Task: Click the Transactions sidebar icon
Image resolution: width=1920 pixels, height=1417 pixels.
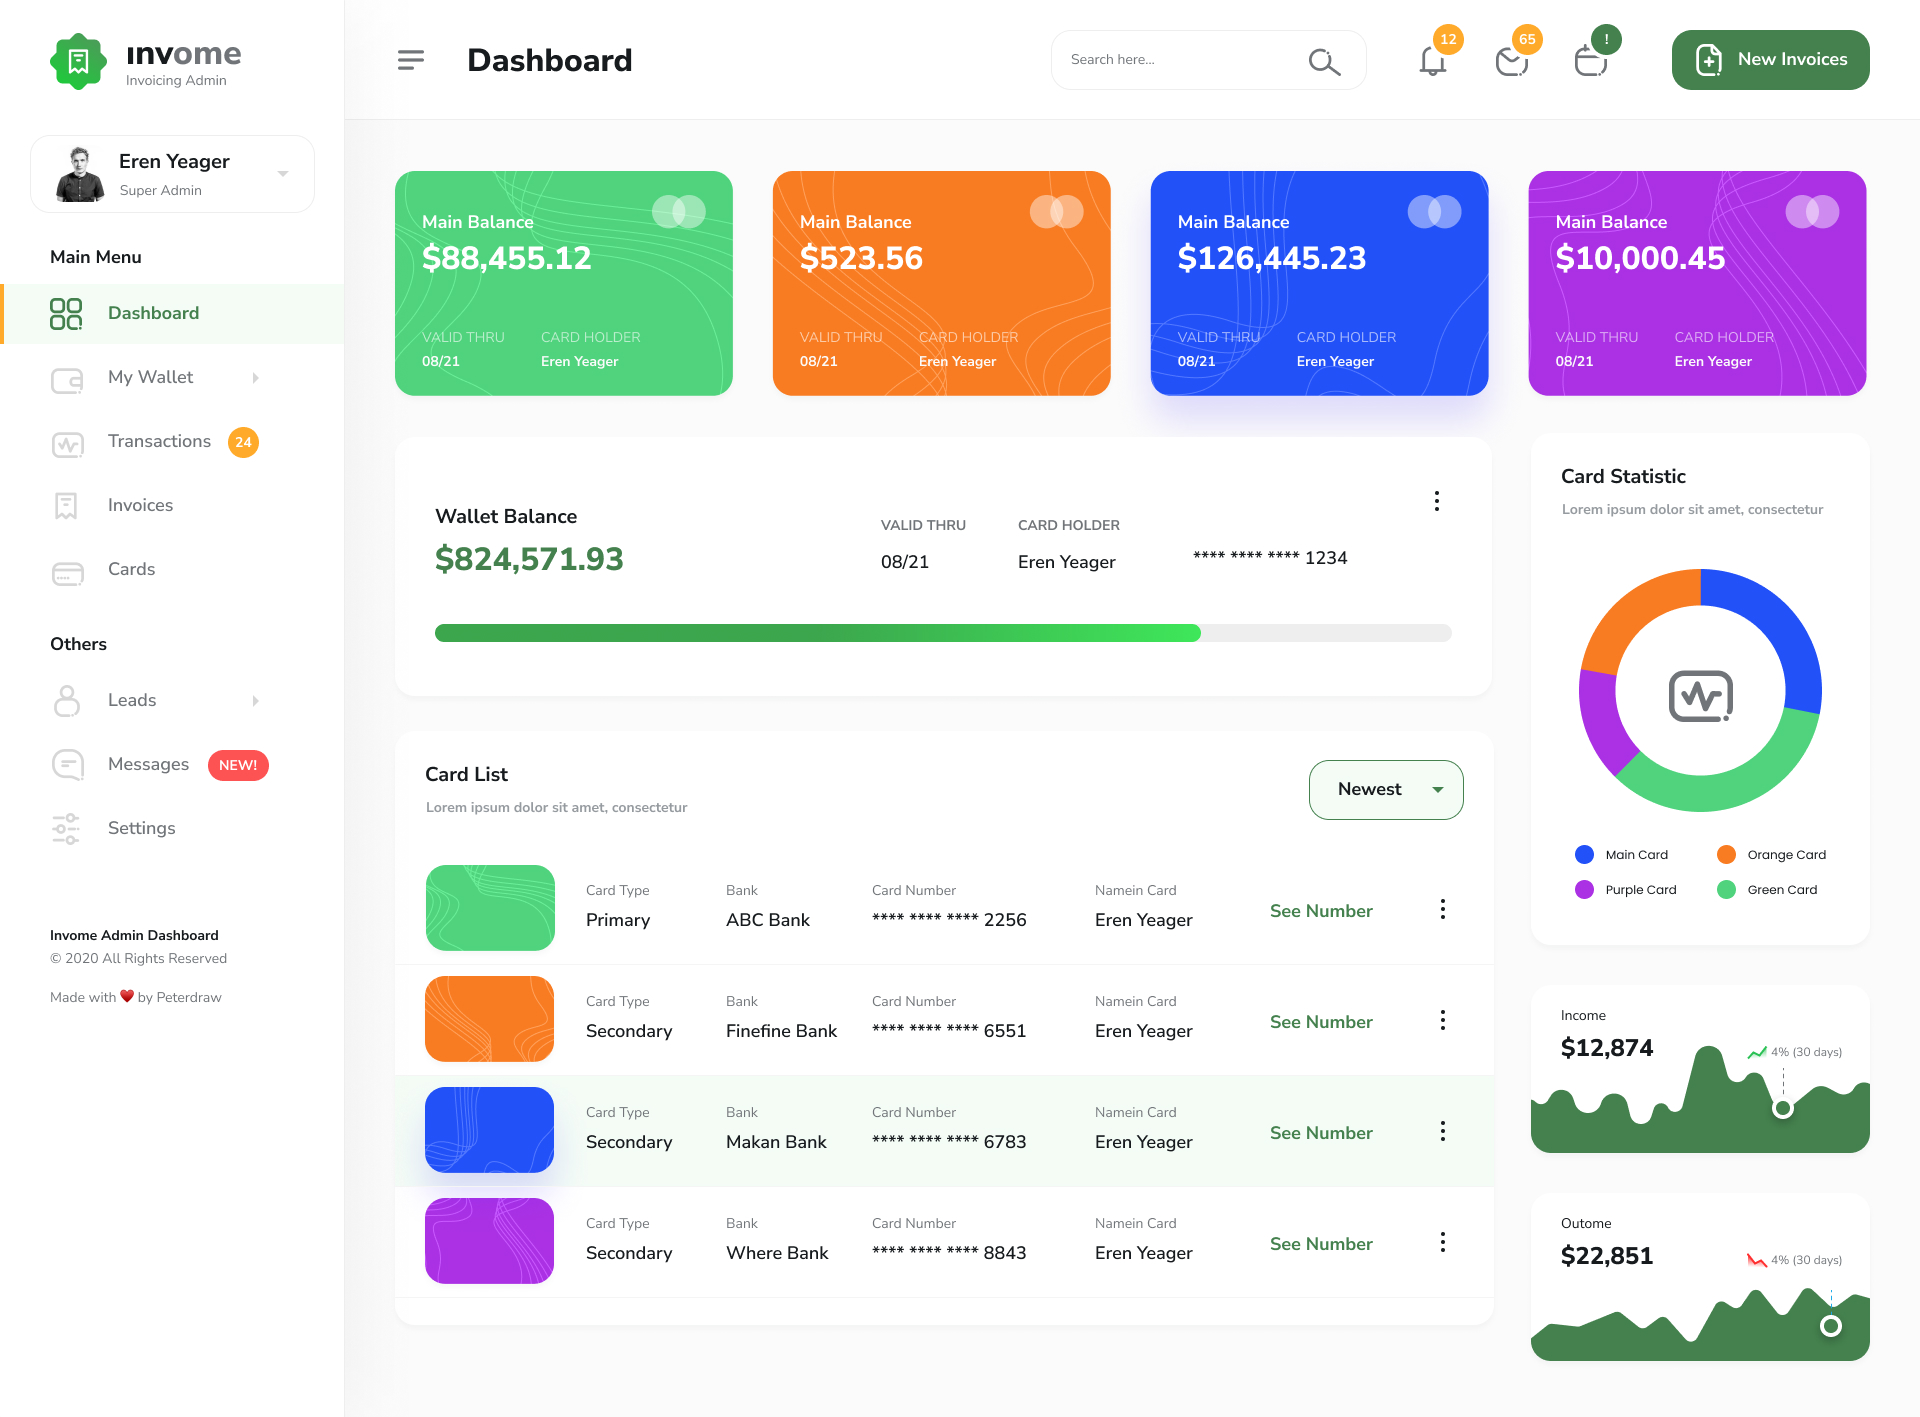Action: pyautogui.click(x=66, y=444)
